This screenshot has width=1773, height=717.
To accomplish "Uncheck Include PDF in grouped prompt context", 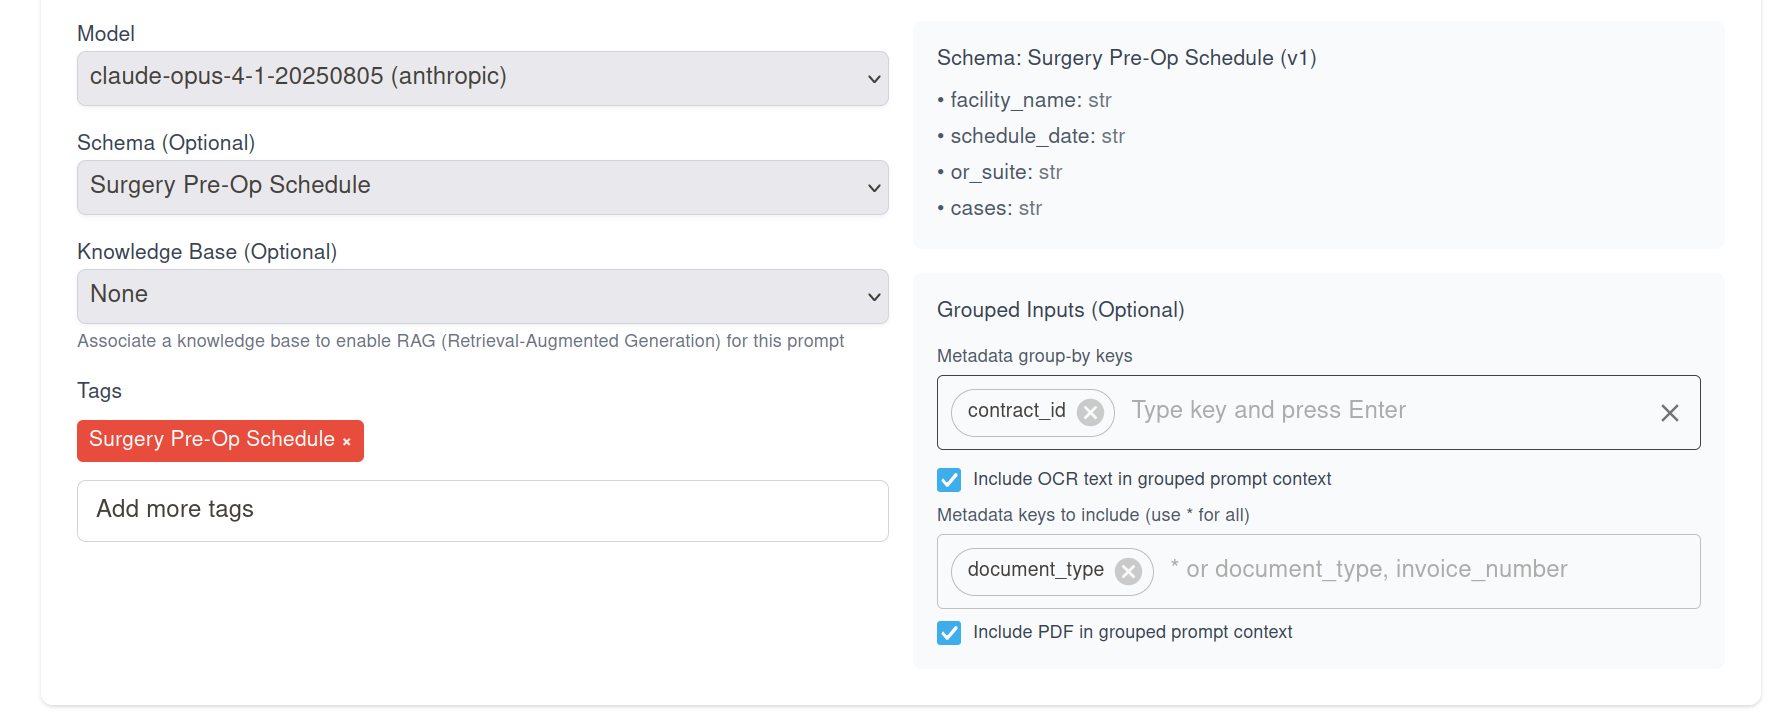I will pyautogui.click(x=948, y=632).
